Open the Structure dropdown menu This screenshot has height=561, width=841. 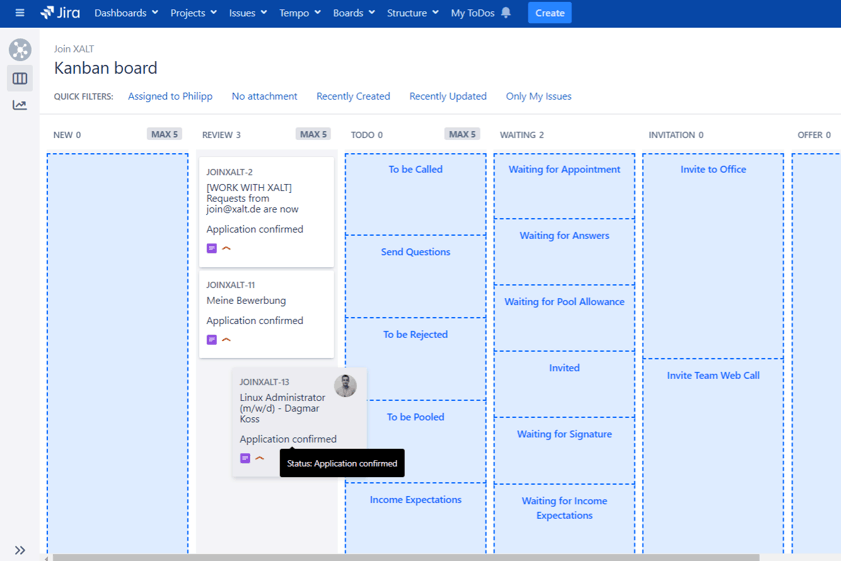(x=412, y=13)
